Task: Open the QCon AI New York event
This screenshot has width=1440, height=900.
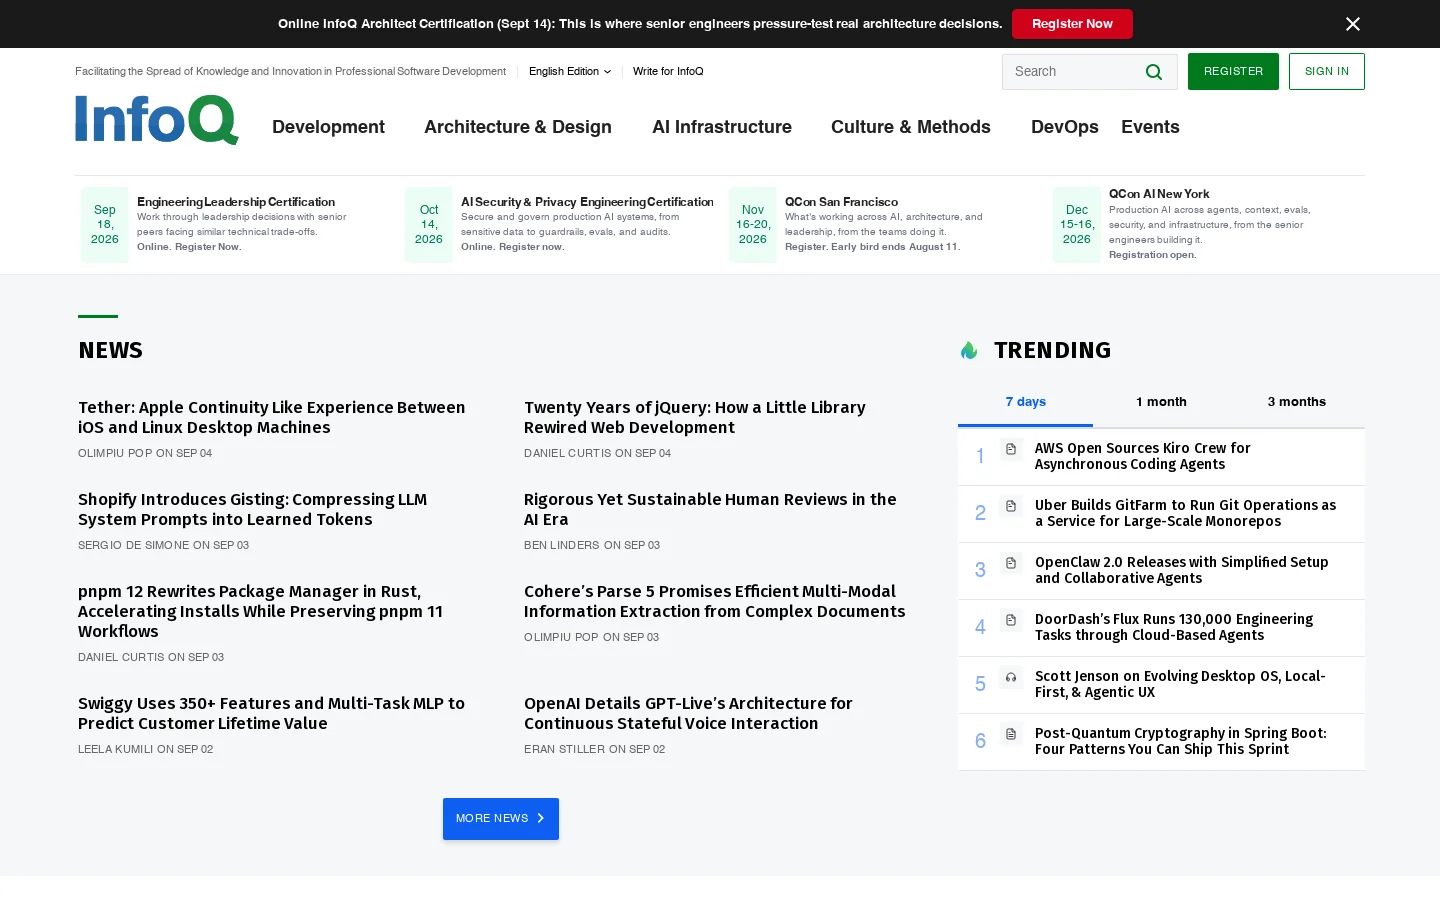Action: (1159, 194)
